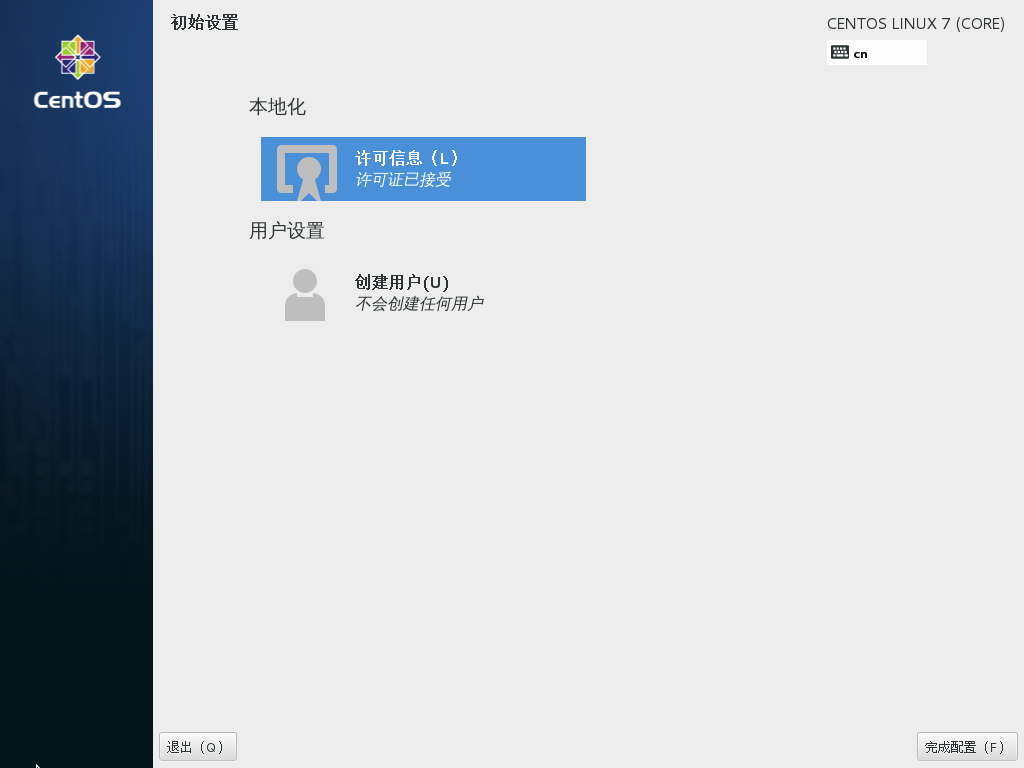
Task: Click the 许可证已接受 status text
Action: tap(403, 180)
